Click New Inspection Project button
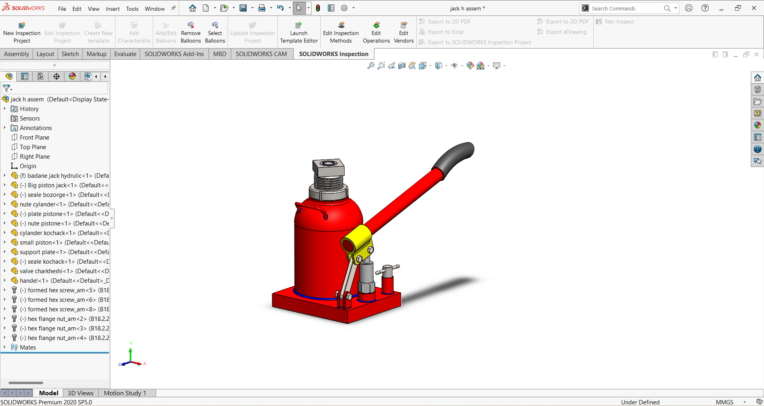Screen dimensions: 764x406 [21, 33]
